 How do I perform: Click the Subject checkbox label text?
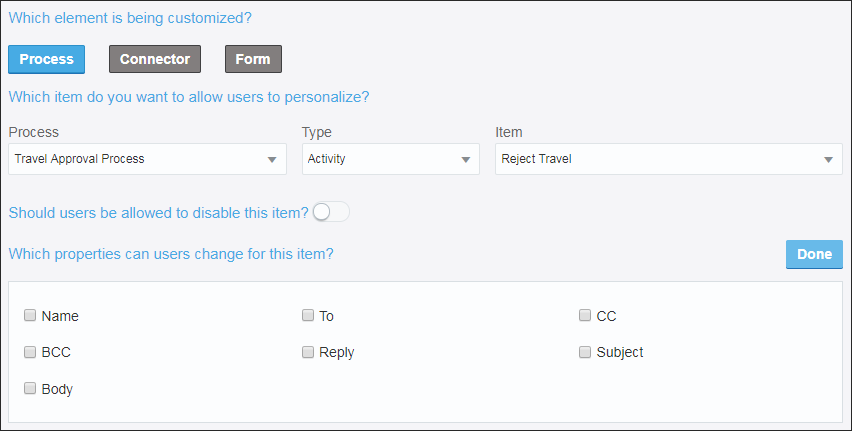pos(620,352)
